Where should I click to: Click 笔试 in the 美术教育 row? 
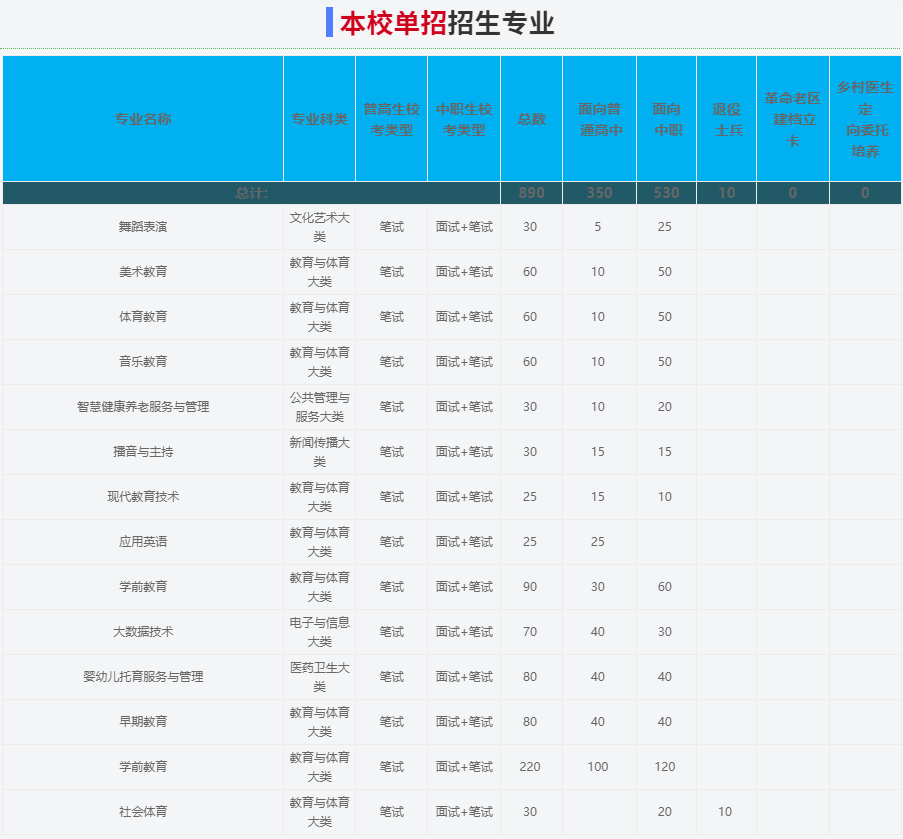[392, 272]
